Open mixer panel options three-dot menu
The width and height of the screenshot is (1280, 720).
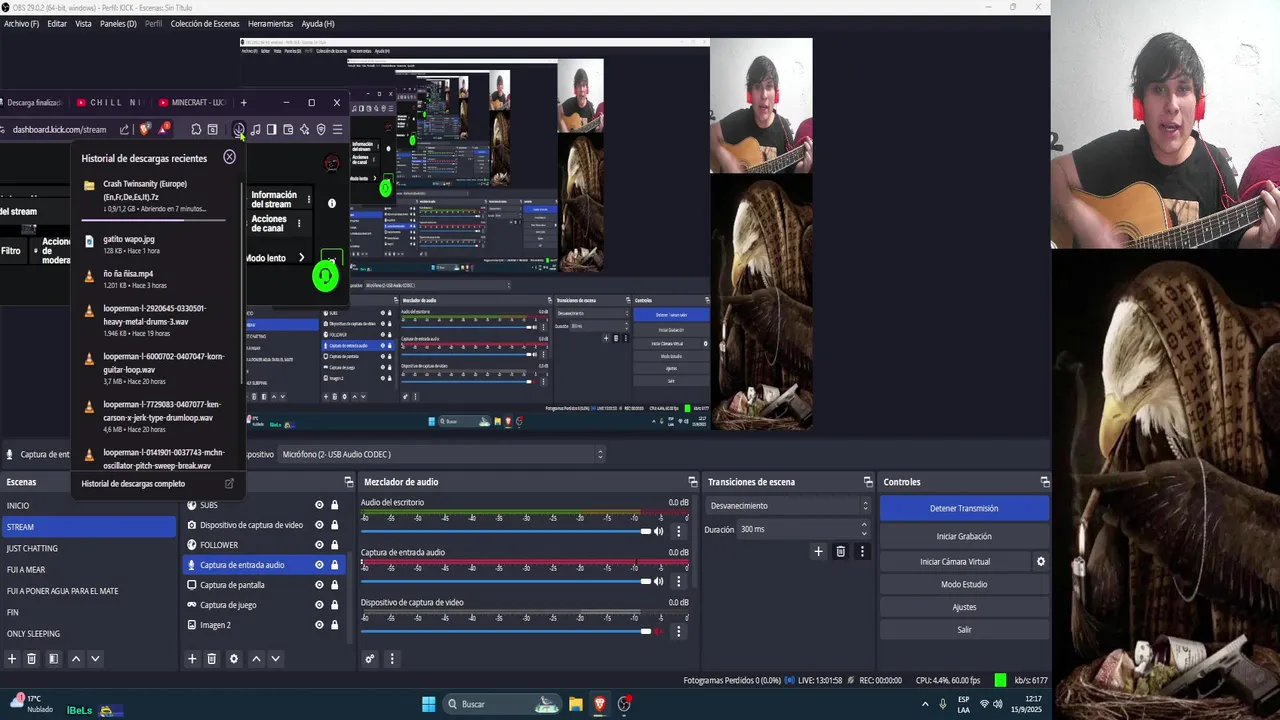[392, 659]
